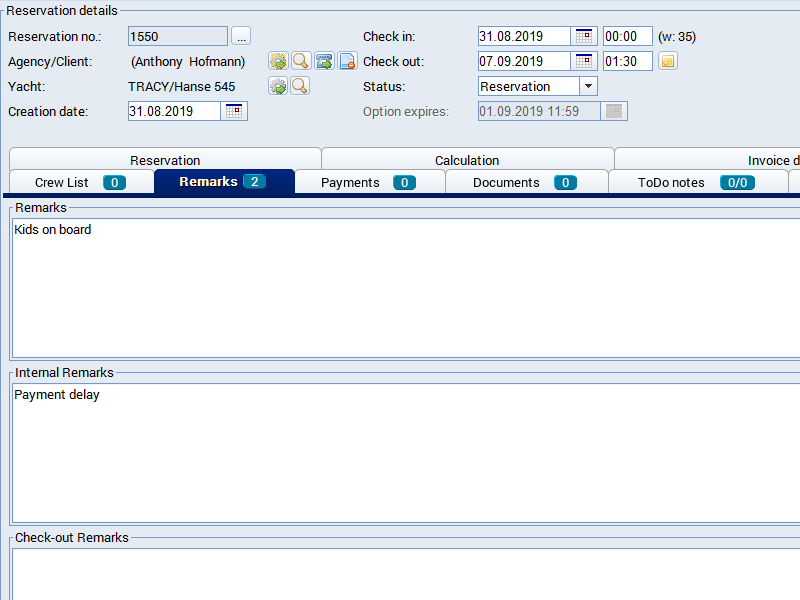
Task: Switch to the Crew List tab
Action: tap(81, 182)
